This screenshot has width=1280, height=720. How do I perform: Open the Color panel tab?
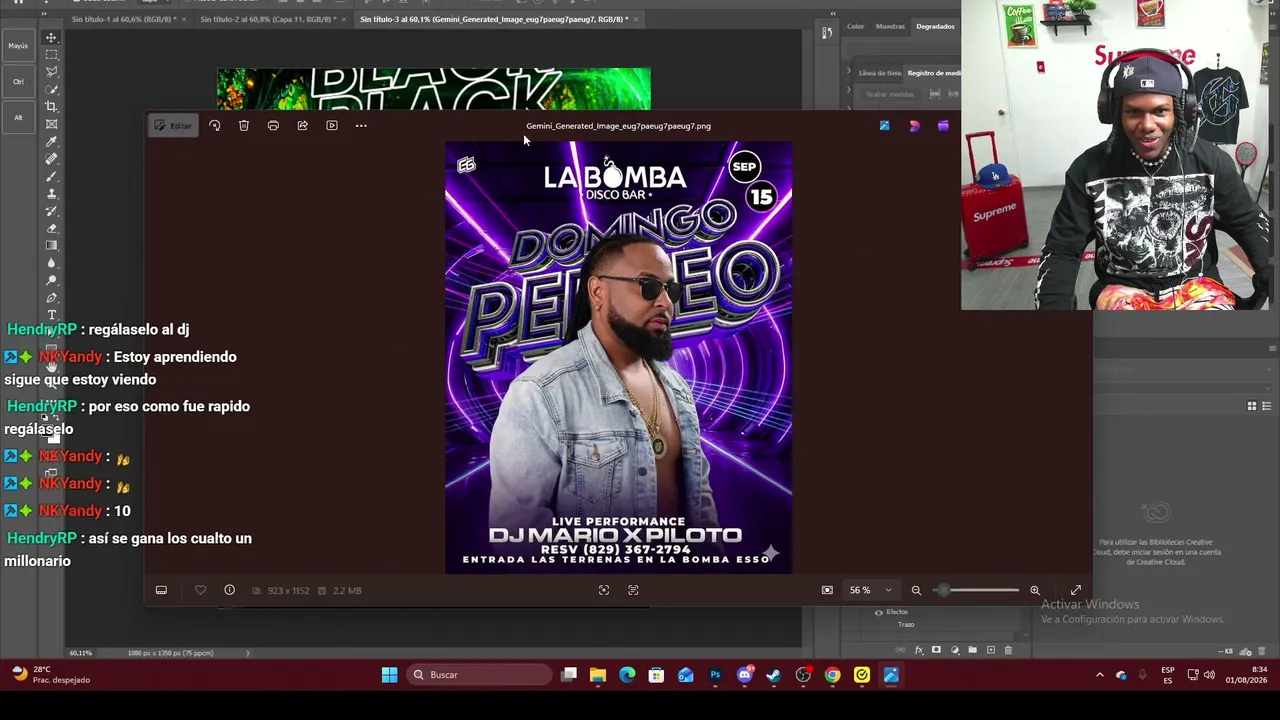click(x=855, y=26)
